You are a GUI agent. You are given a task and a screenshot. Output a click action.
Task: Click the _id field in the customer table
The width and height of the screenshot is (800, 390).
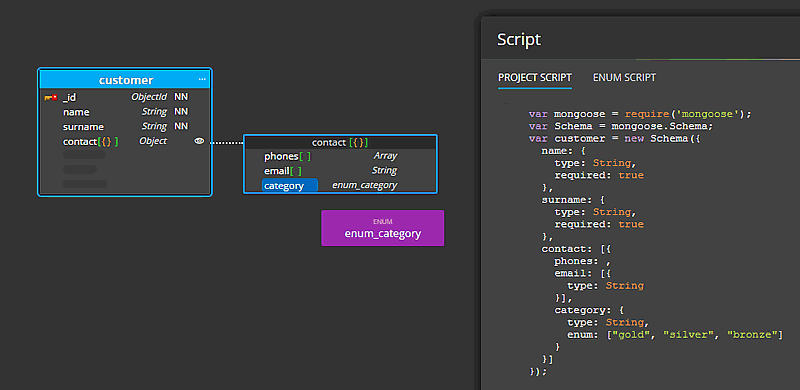tap(69, 97)
